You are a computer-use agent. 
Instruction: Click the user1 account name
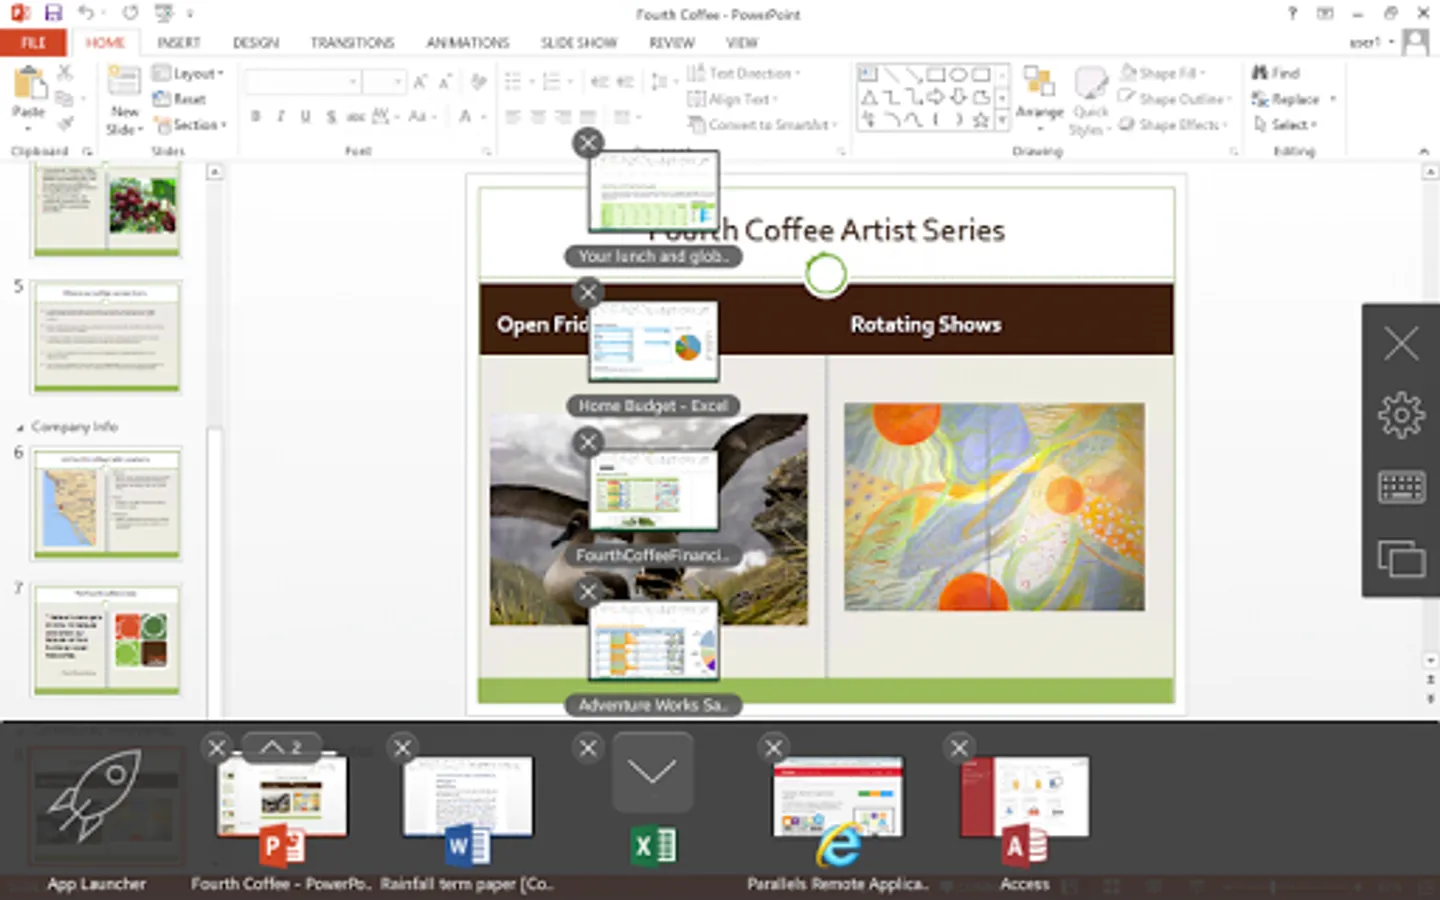(1364, 43)
